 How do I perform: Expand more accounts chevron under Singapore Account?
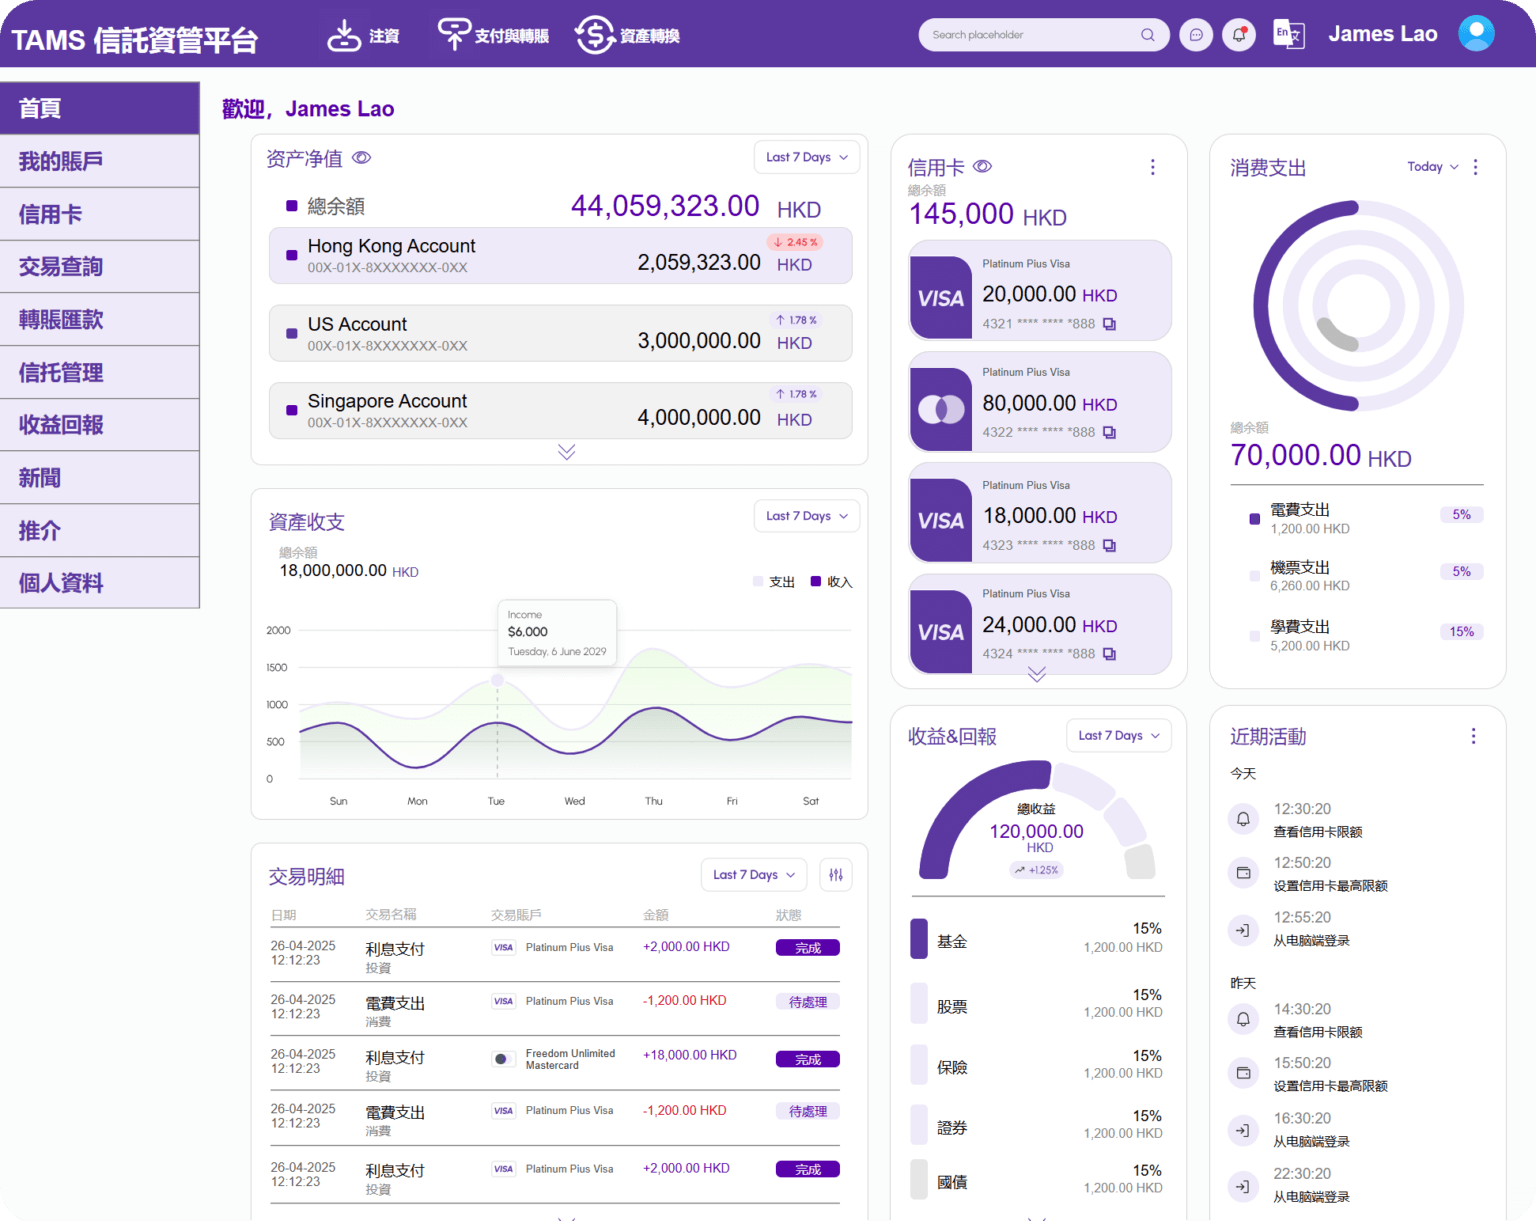tap(566, 452)
